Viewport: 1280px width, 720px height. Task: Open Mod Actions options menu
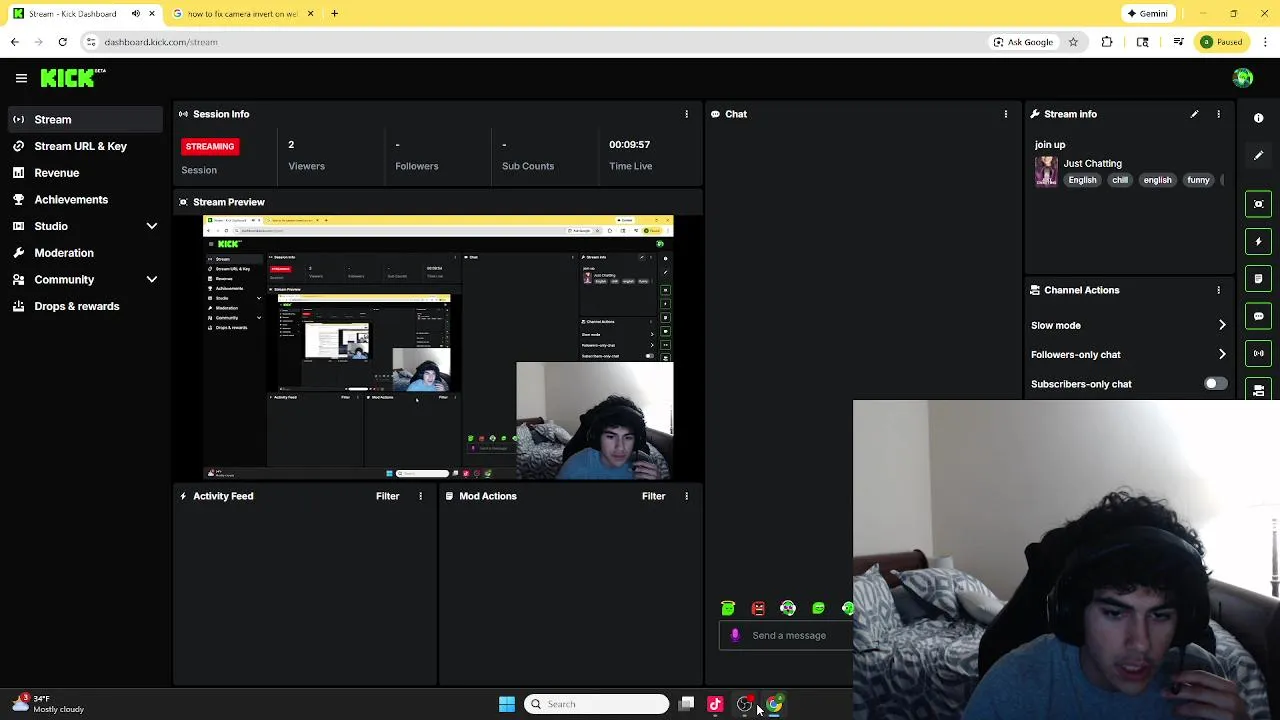(x=686, y=496)
